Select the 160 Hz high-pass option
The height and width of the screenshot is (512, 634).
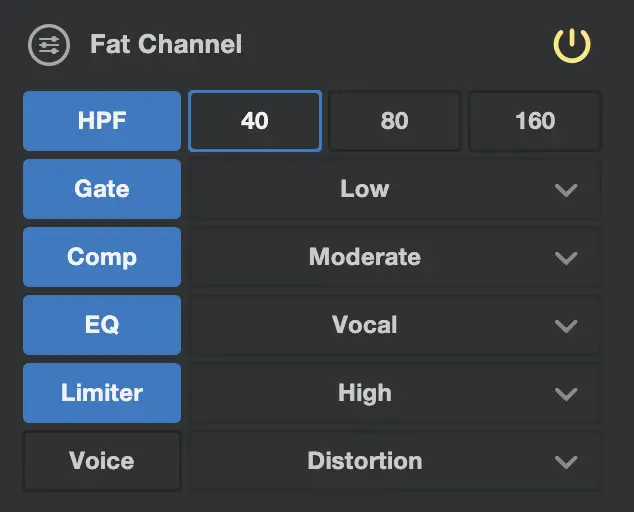click(x=535, y=121)
